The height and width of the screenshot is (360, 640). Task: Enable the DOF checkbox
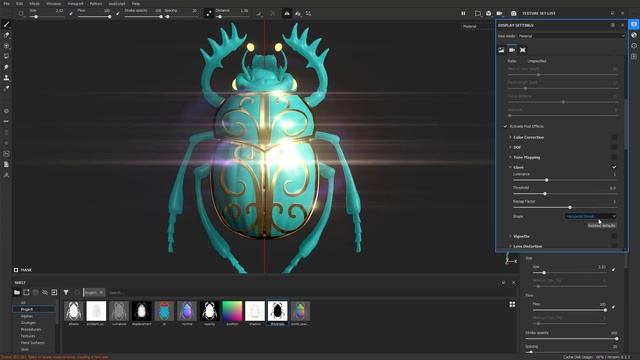[614, 147]
